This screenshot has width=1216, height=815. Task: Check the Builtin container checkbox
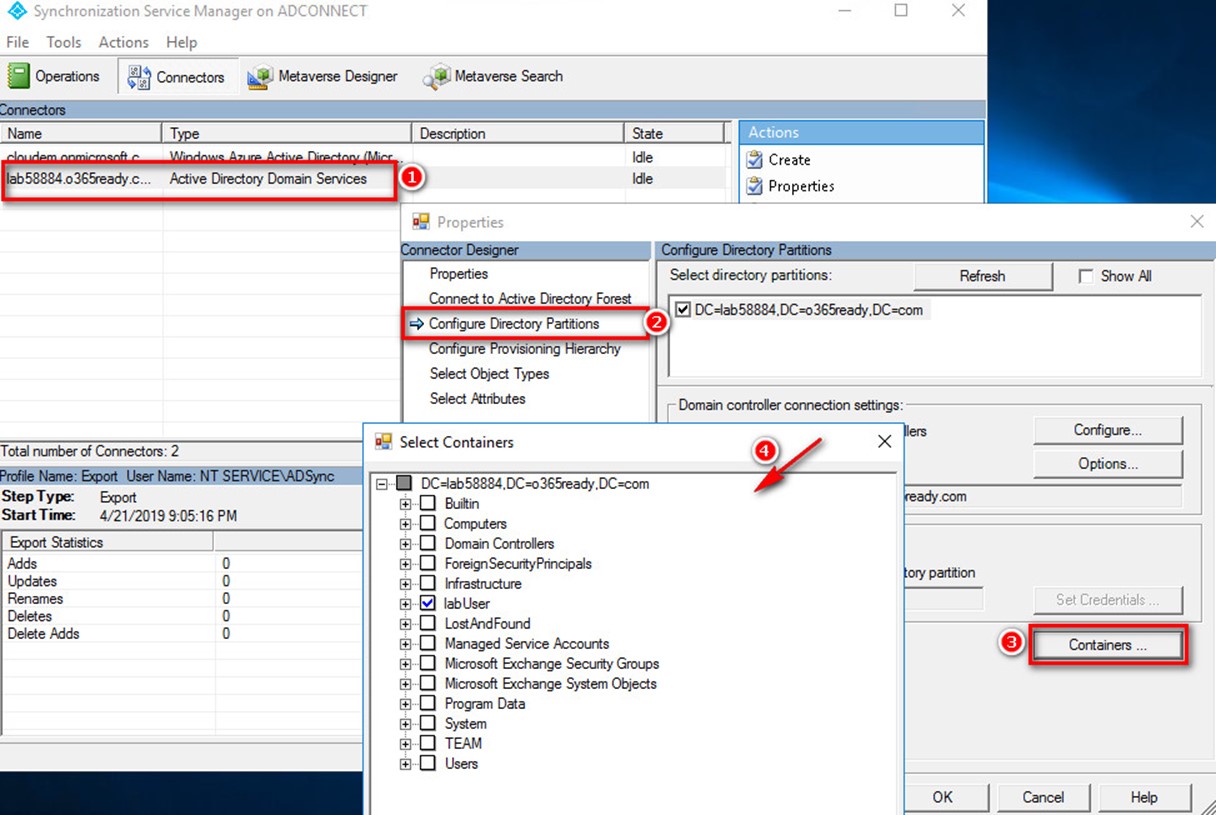click(x=427, y=504)
